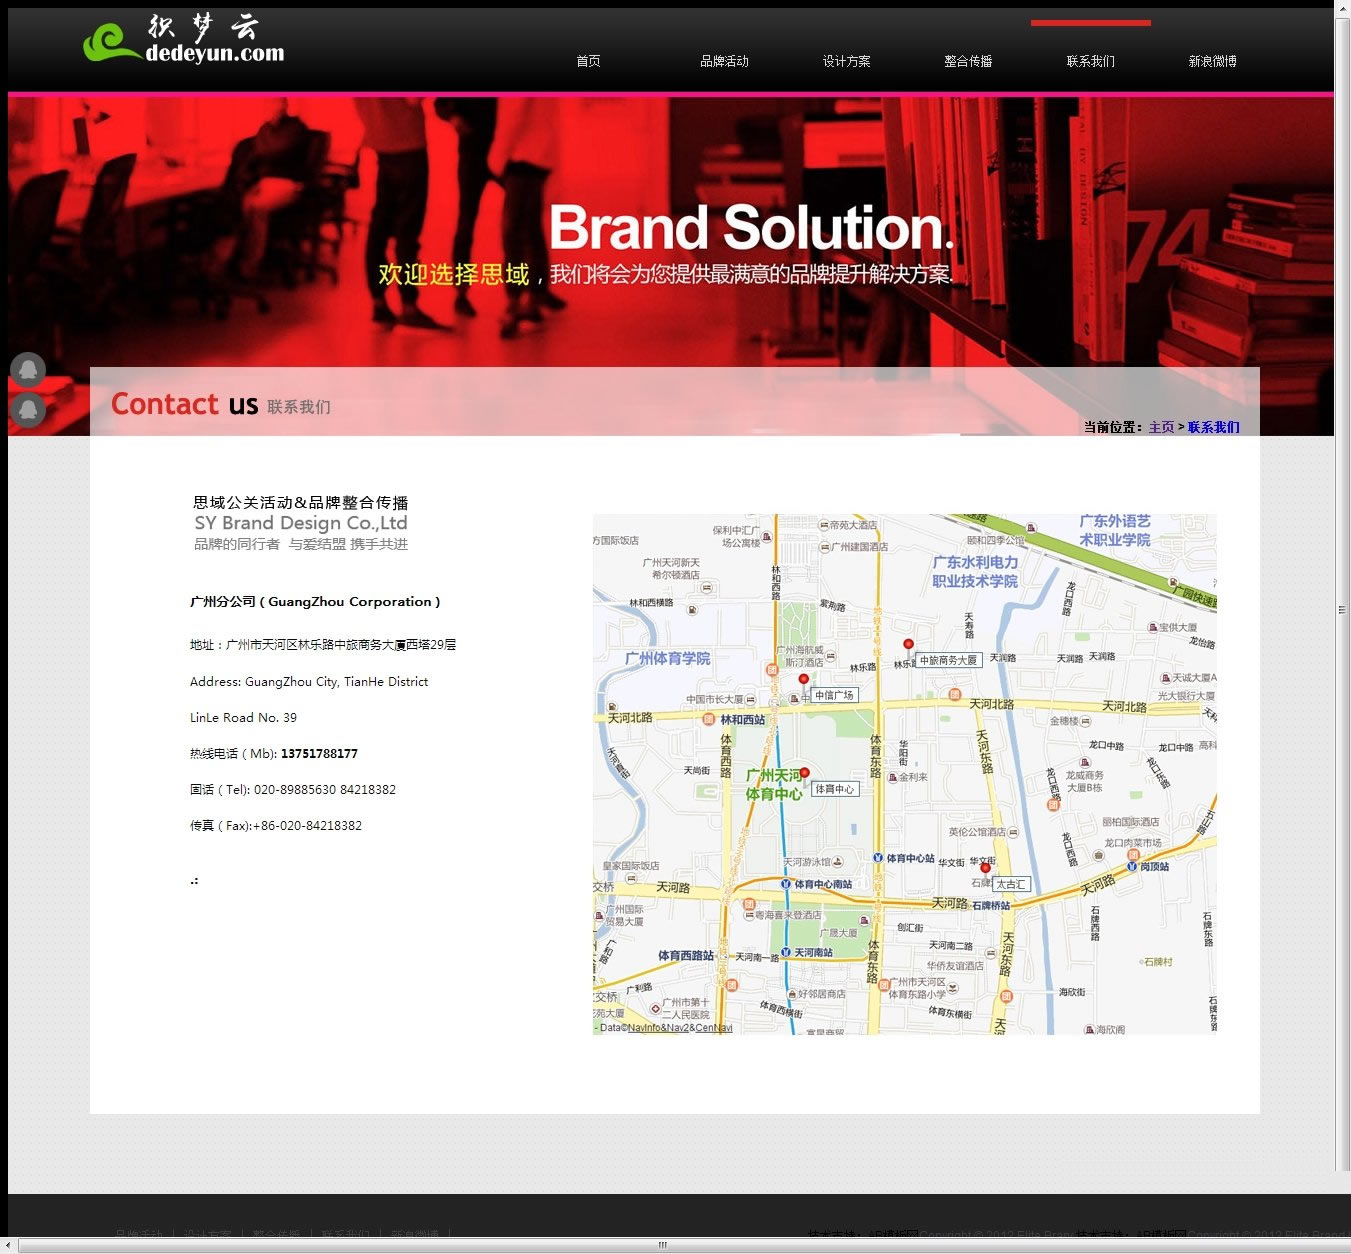Viewport: 1351px width, 1254px height.
Task: Select the red pin above 中旅商务大厦 label
Action: click(908, 645)
